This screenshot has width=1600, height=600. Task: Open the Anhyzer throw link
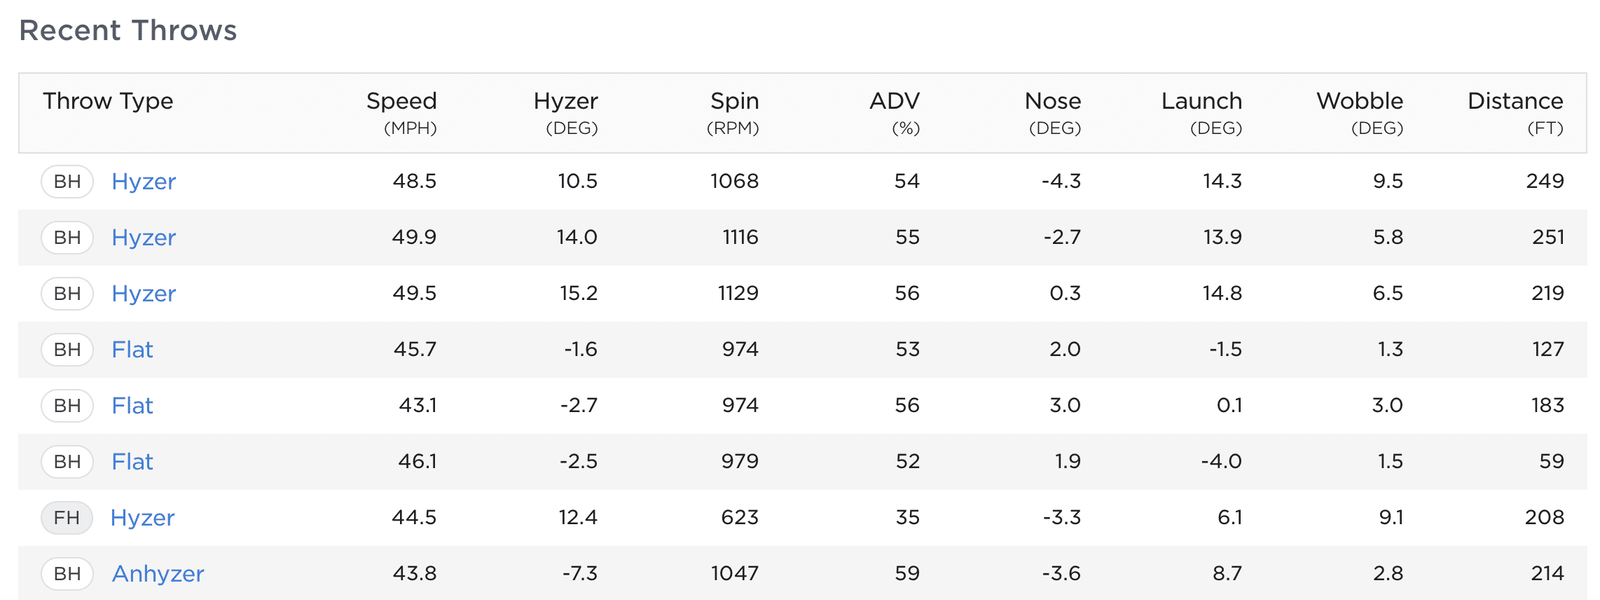[x=157, y=573]
